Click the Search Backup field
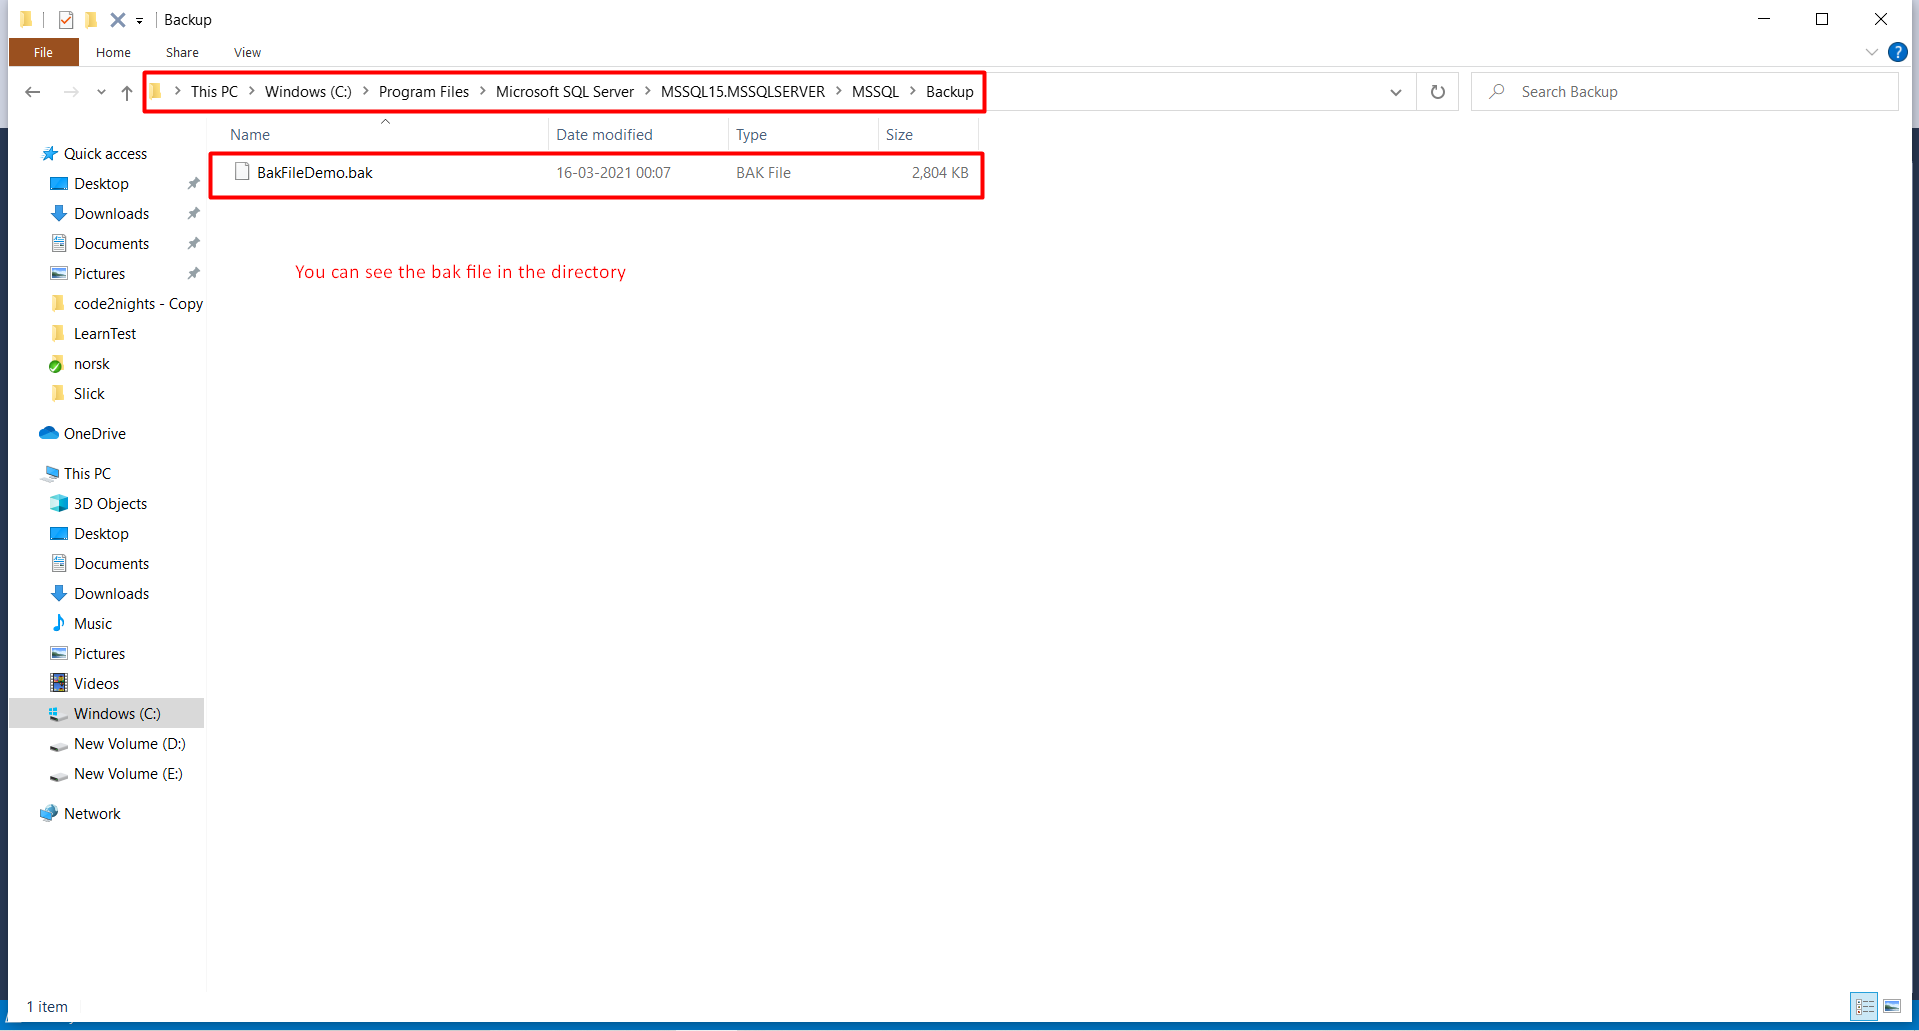 pyautogui.click(x=1685, y=92)
